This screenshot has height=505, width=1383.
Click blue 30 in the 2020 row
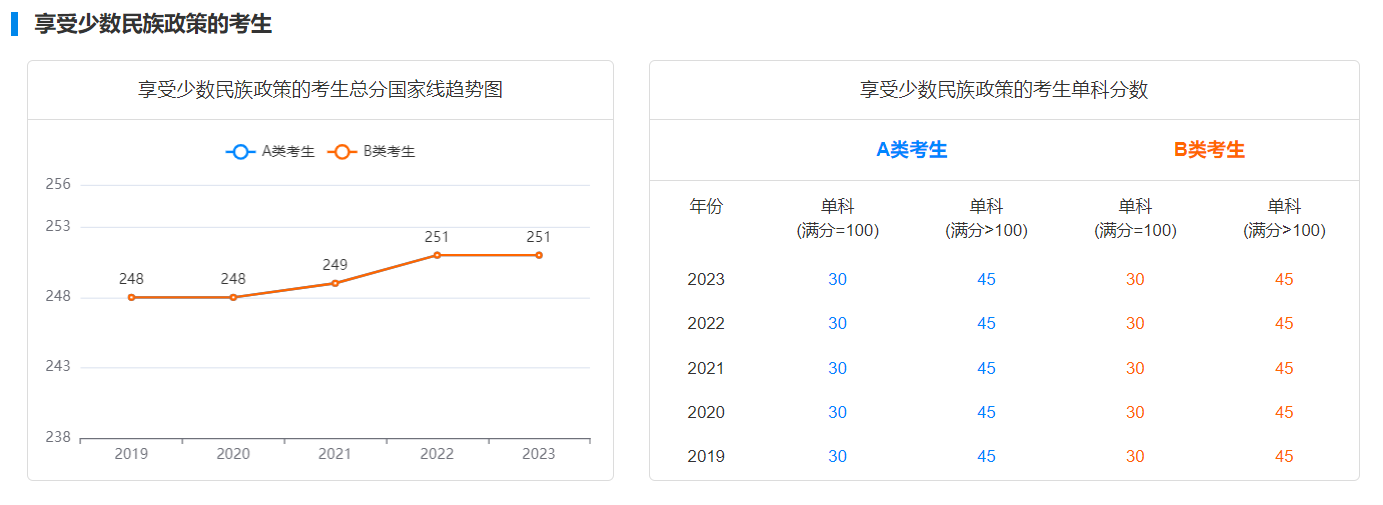(x=838, y=413)
